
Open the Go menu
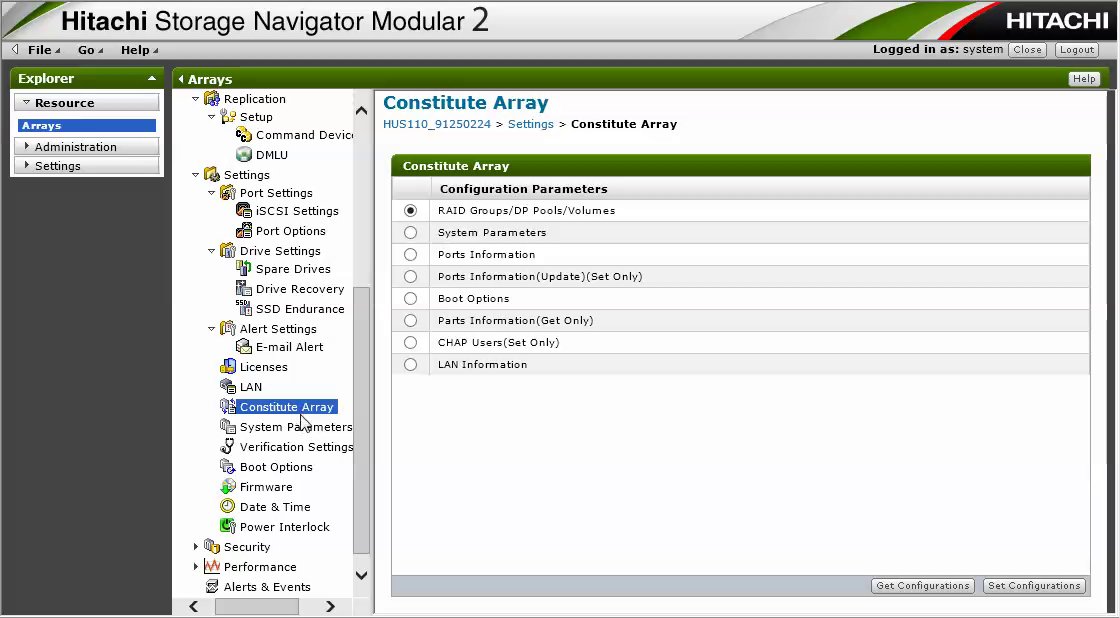tap(90, 50)
